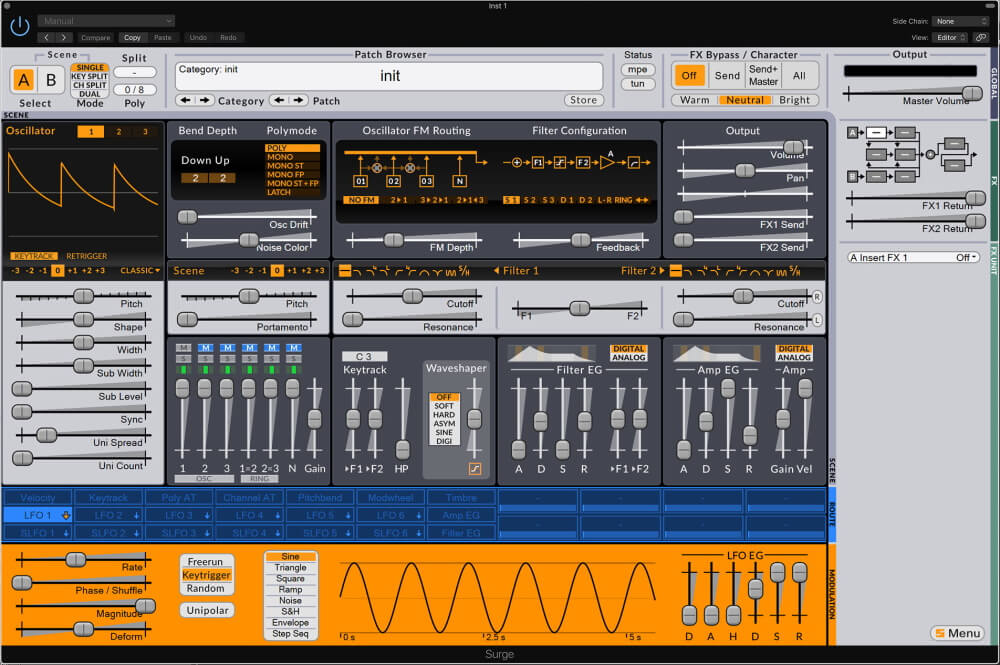
Task: Select oscillator tab 2
Action: [x=118, y=131]
